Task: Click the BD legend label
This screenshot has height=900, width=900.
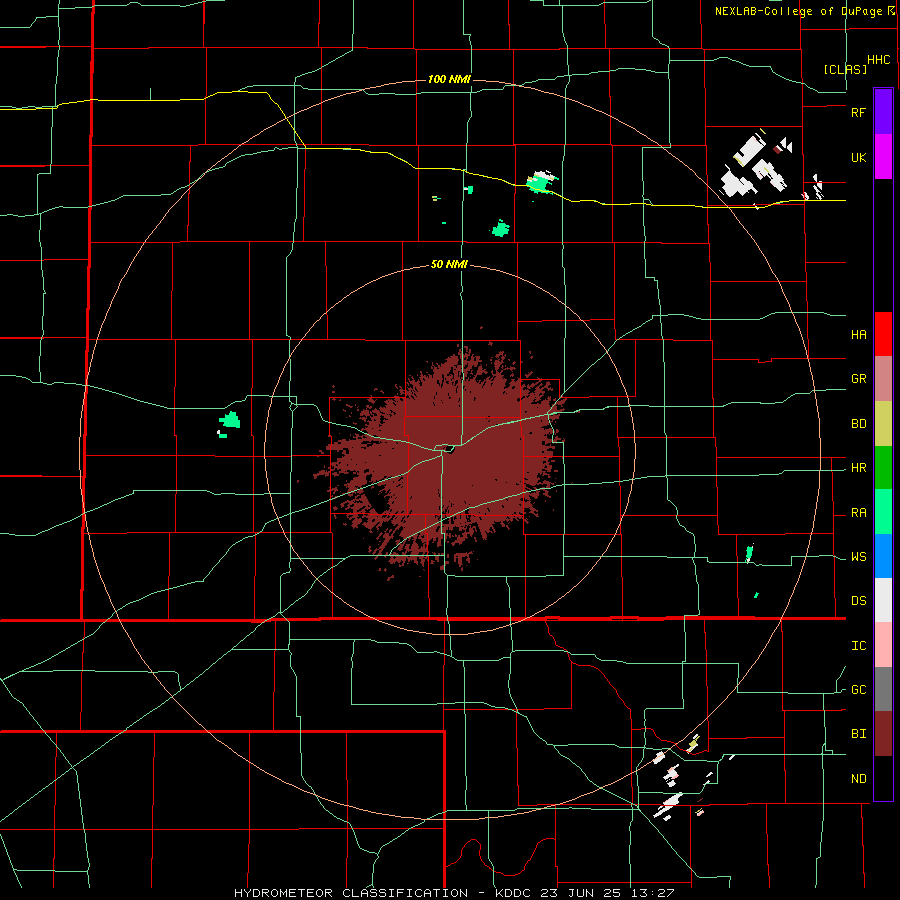Action: coord(858,424)
